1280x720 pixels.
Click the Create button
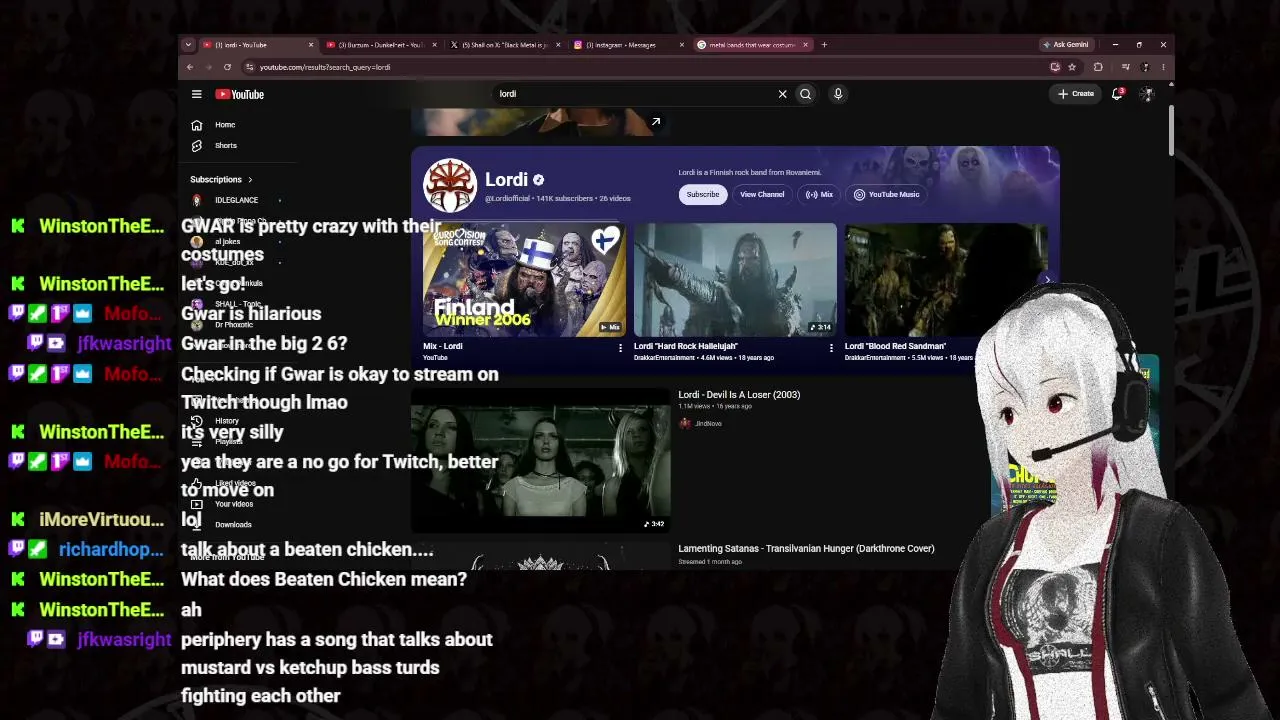coord(1076,94)
